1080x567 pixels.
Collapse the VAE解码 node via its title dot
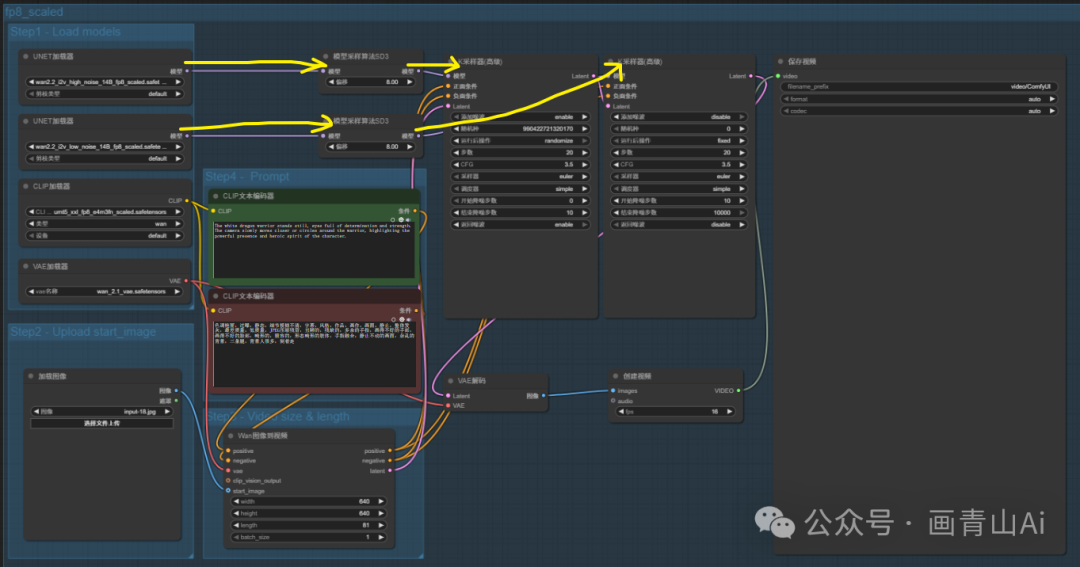tap(450, 380)
